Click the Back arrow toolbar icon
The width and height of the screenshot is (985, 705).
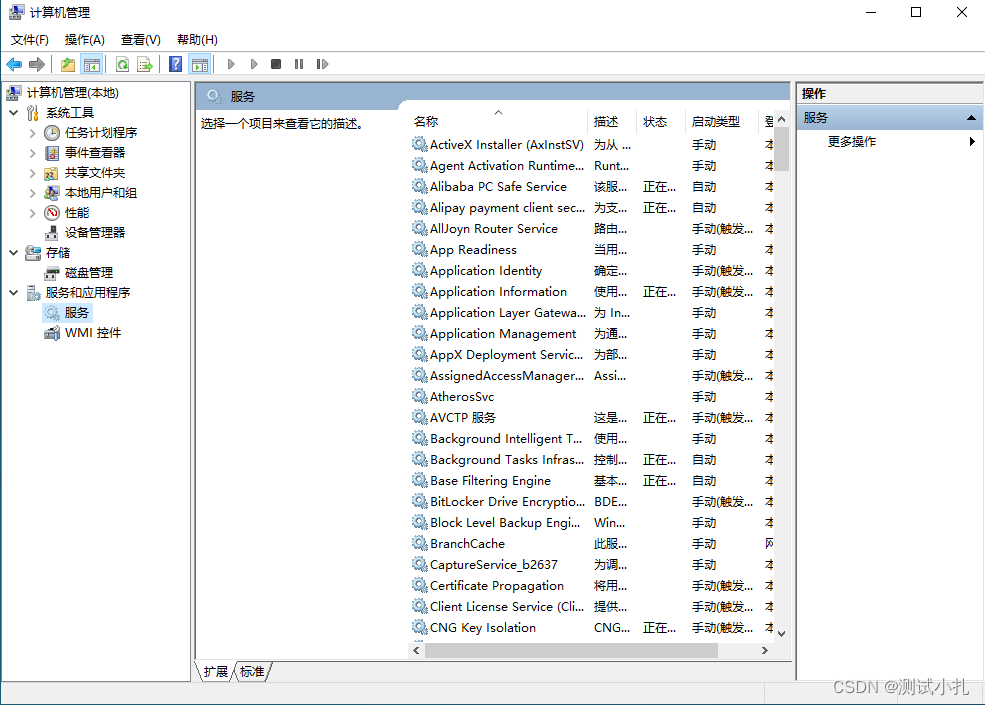(x=14, y=64)
